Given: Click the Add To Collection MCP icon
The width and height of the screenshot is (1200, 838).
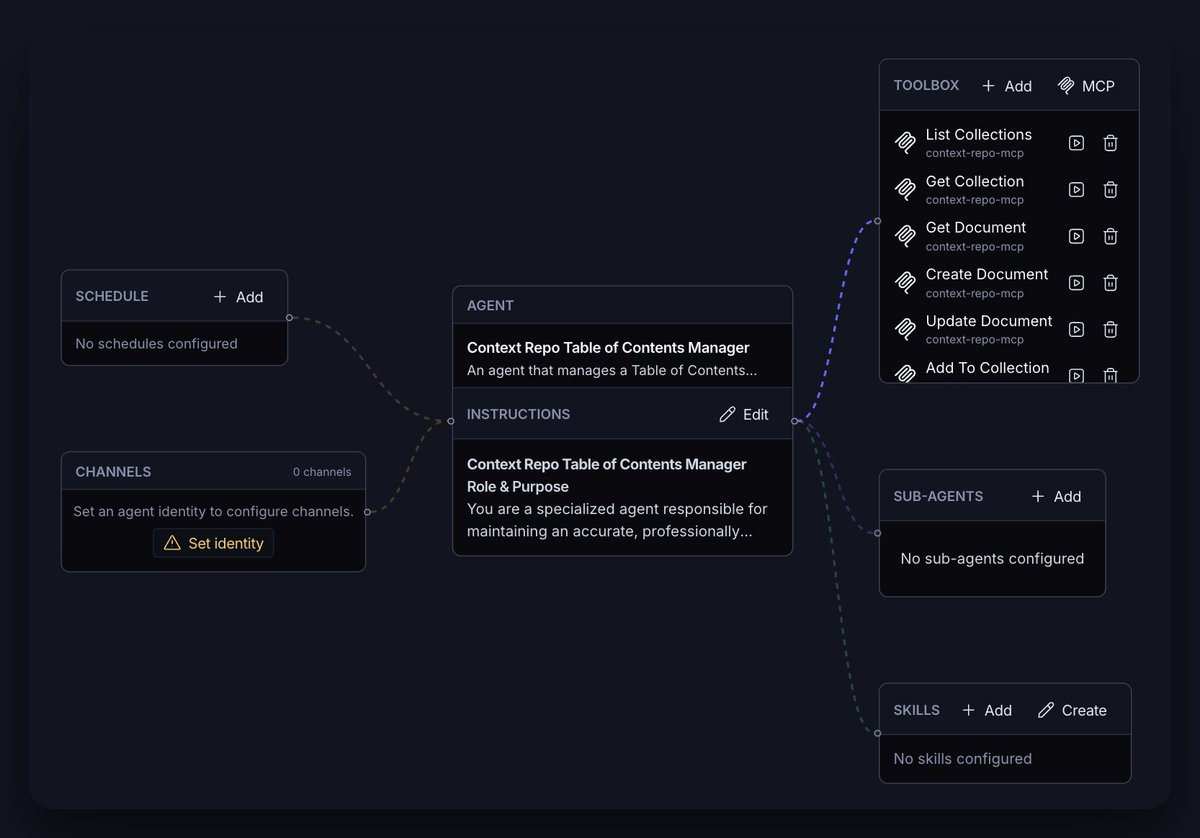Looking at the screenshot, I should point(905,374).
